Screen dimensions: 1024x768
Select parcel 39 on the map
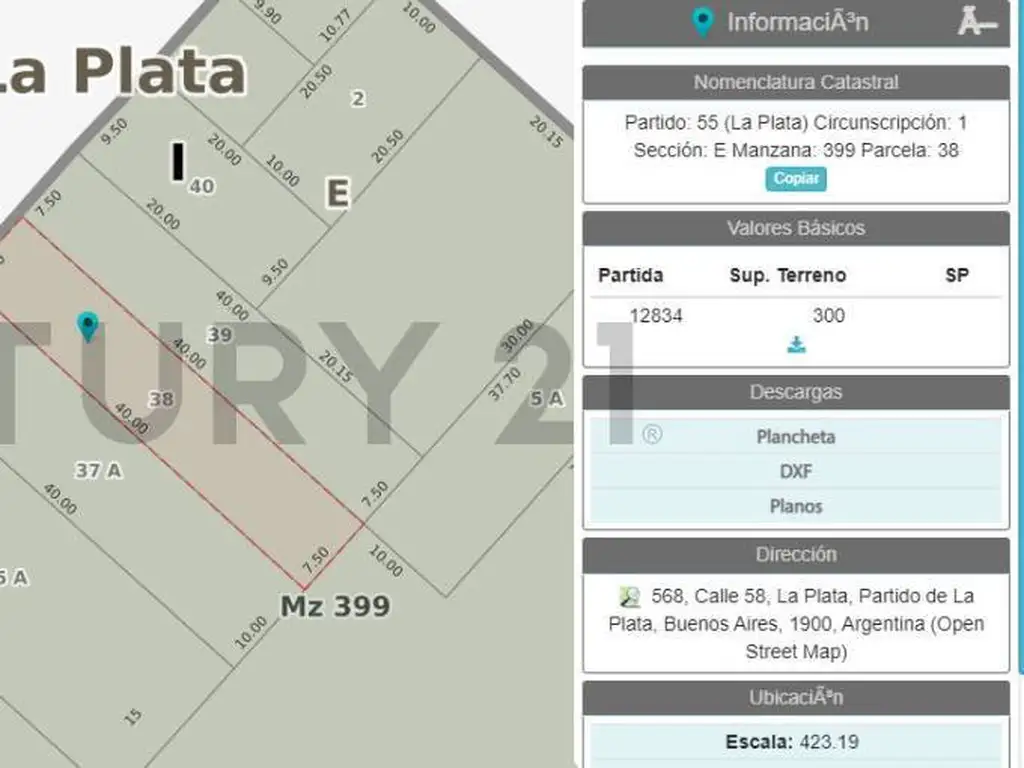(x=219, y=335)
